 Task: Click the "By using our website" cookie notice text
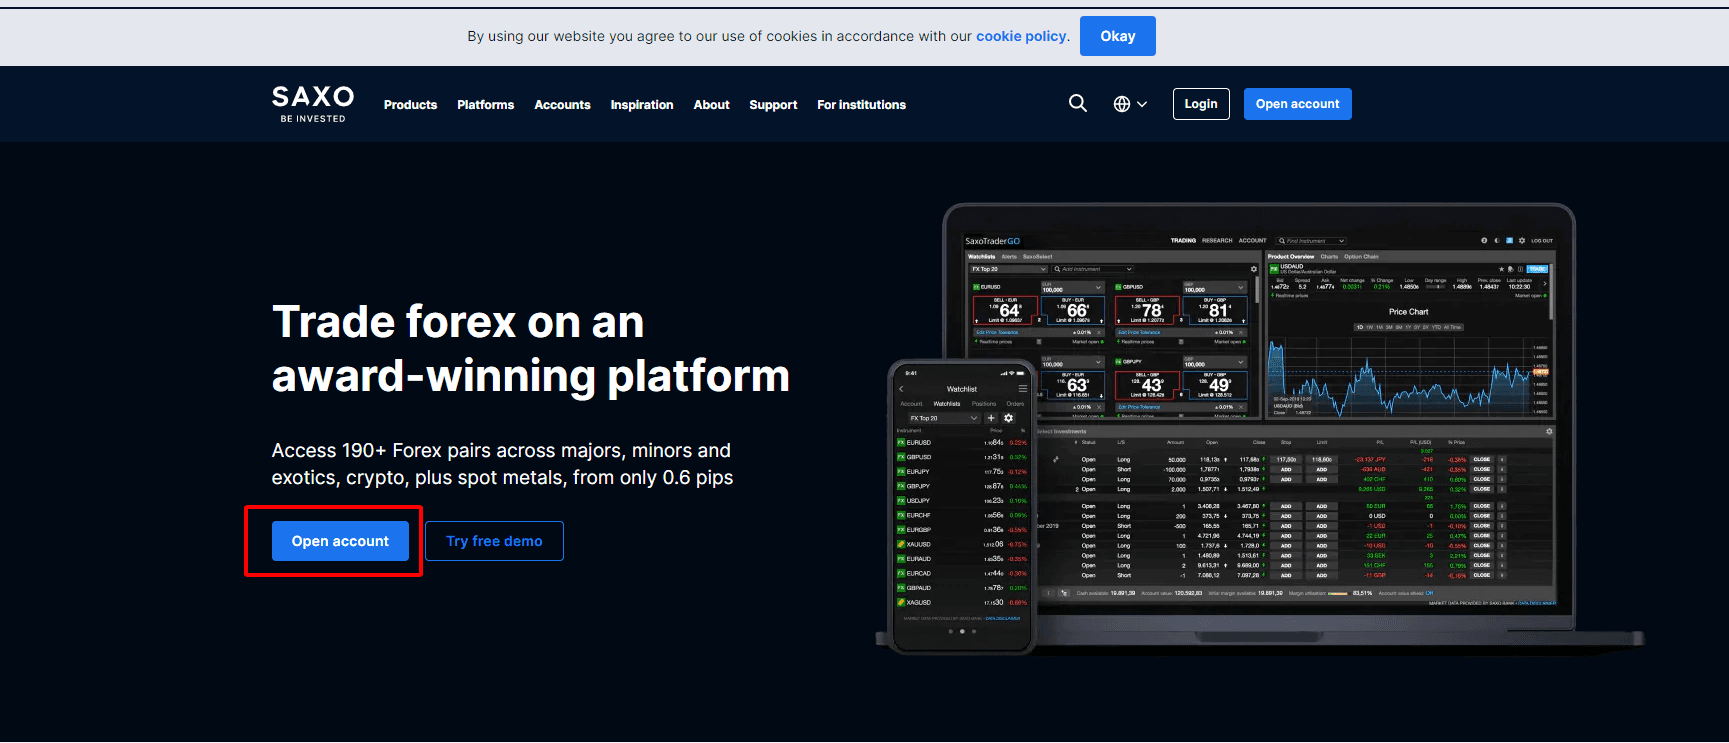click(x=769, y=36)
